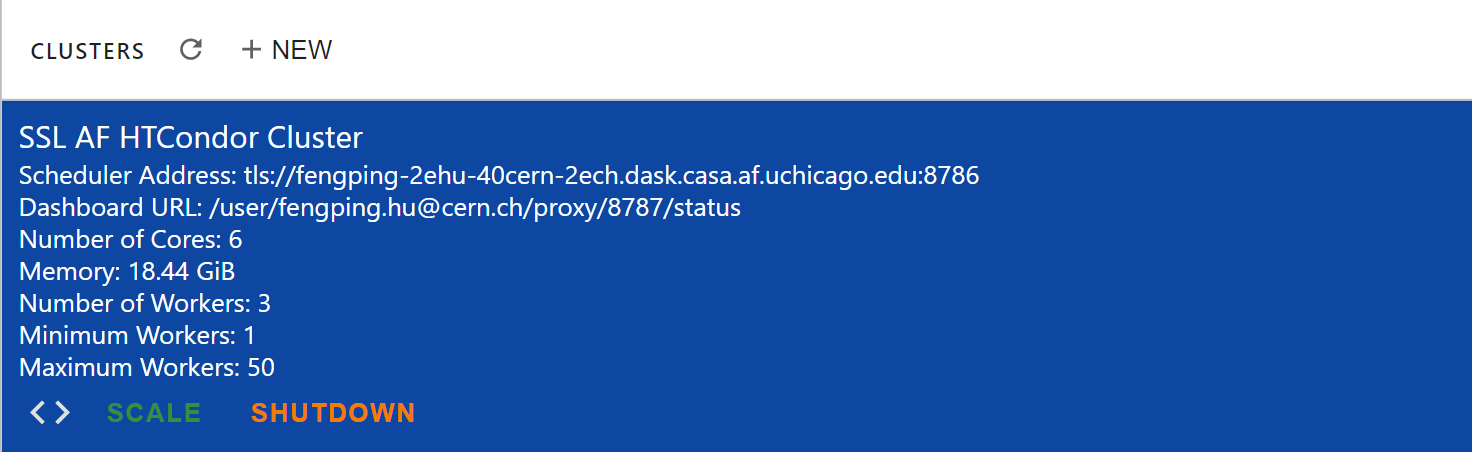Viewport: 1472px width, 452px height.
Task: Select the SSL AF HTCondor Cluster title
Action: coord(191,138)
